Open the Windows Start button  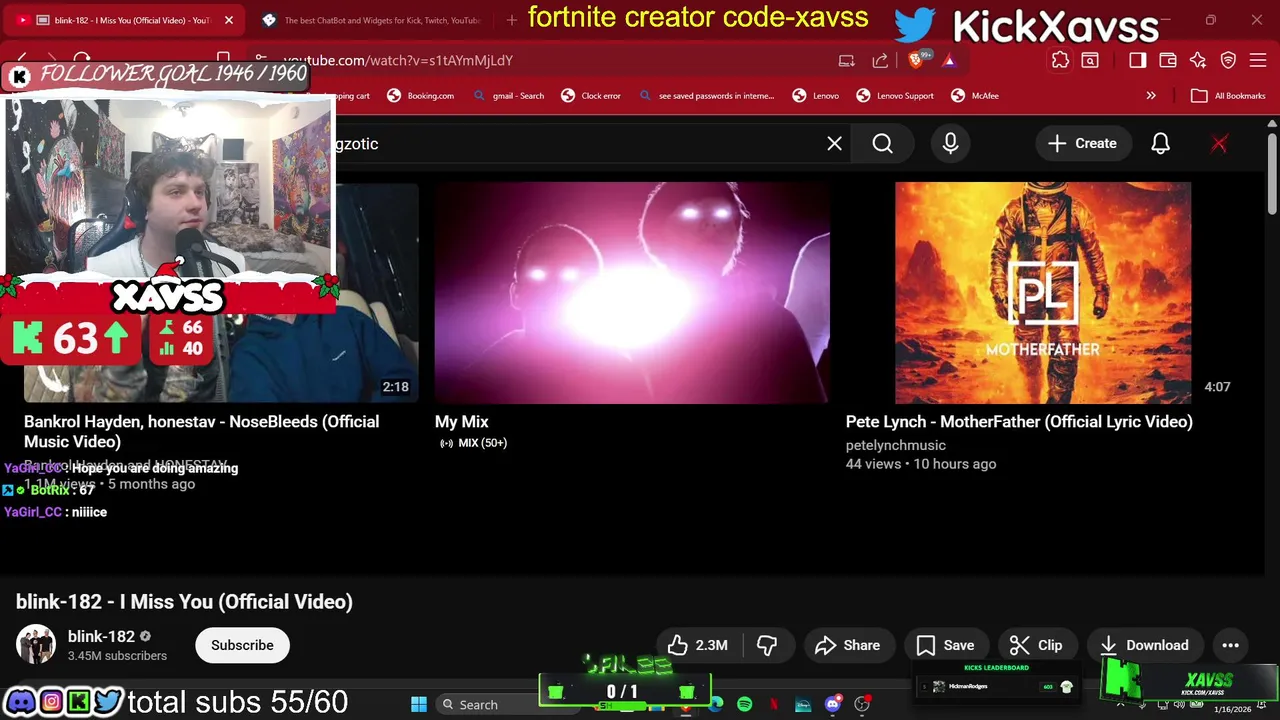tap(419, 704)
